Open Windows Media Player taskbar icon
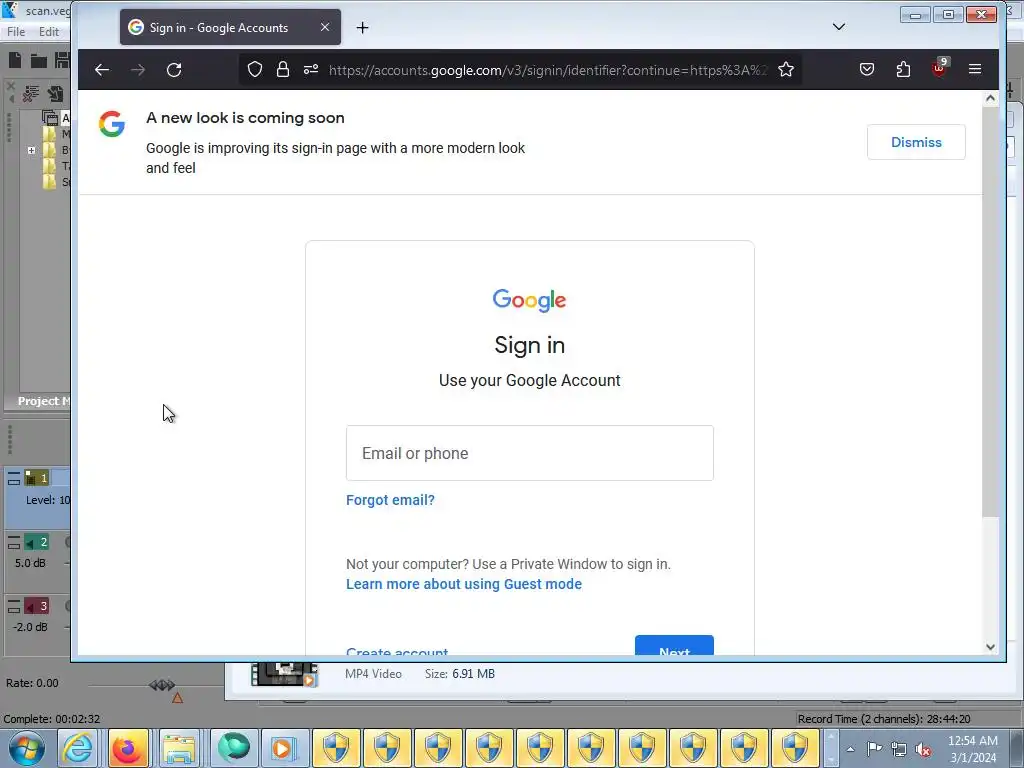The image size is (1024, 768). pos(283,748)
